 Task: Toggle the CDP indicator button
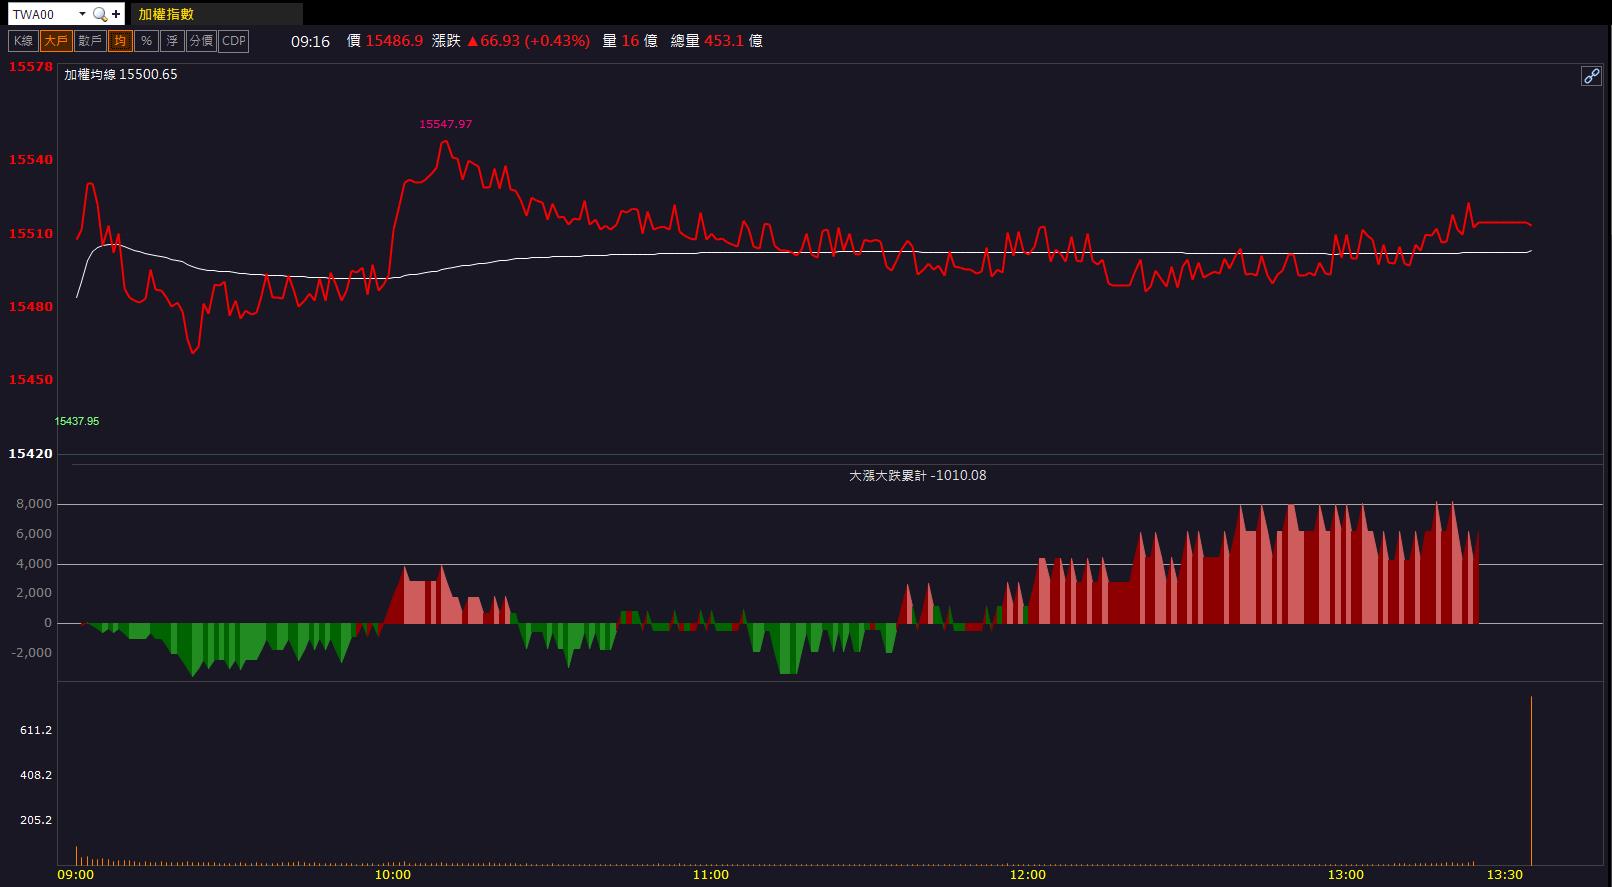pyautogui.click(x=233, y=41)
